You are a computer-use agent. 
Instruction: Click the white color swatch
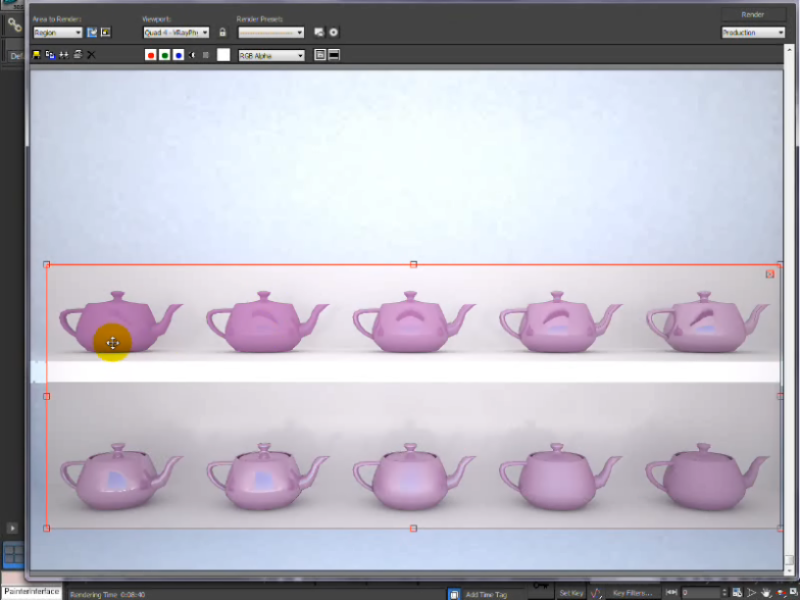(223, 55)
